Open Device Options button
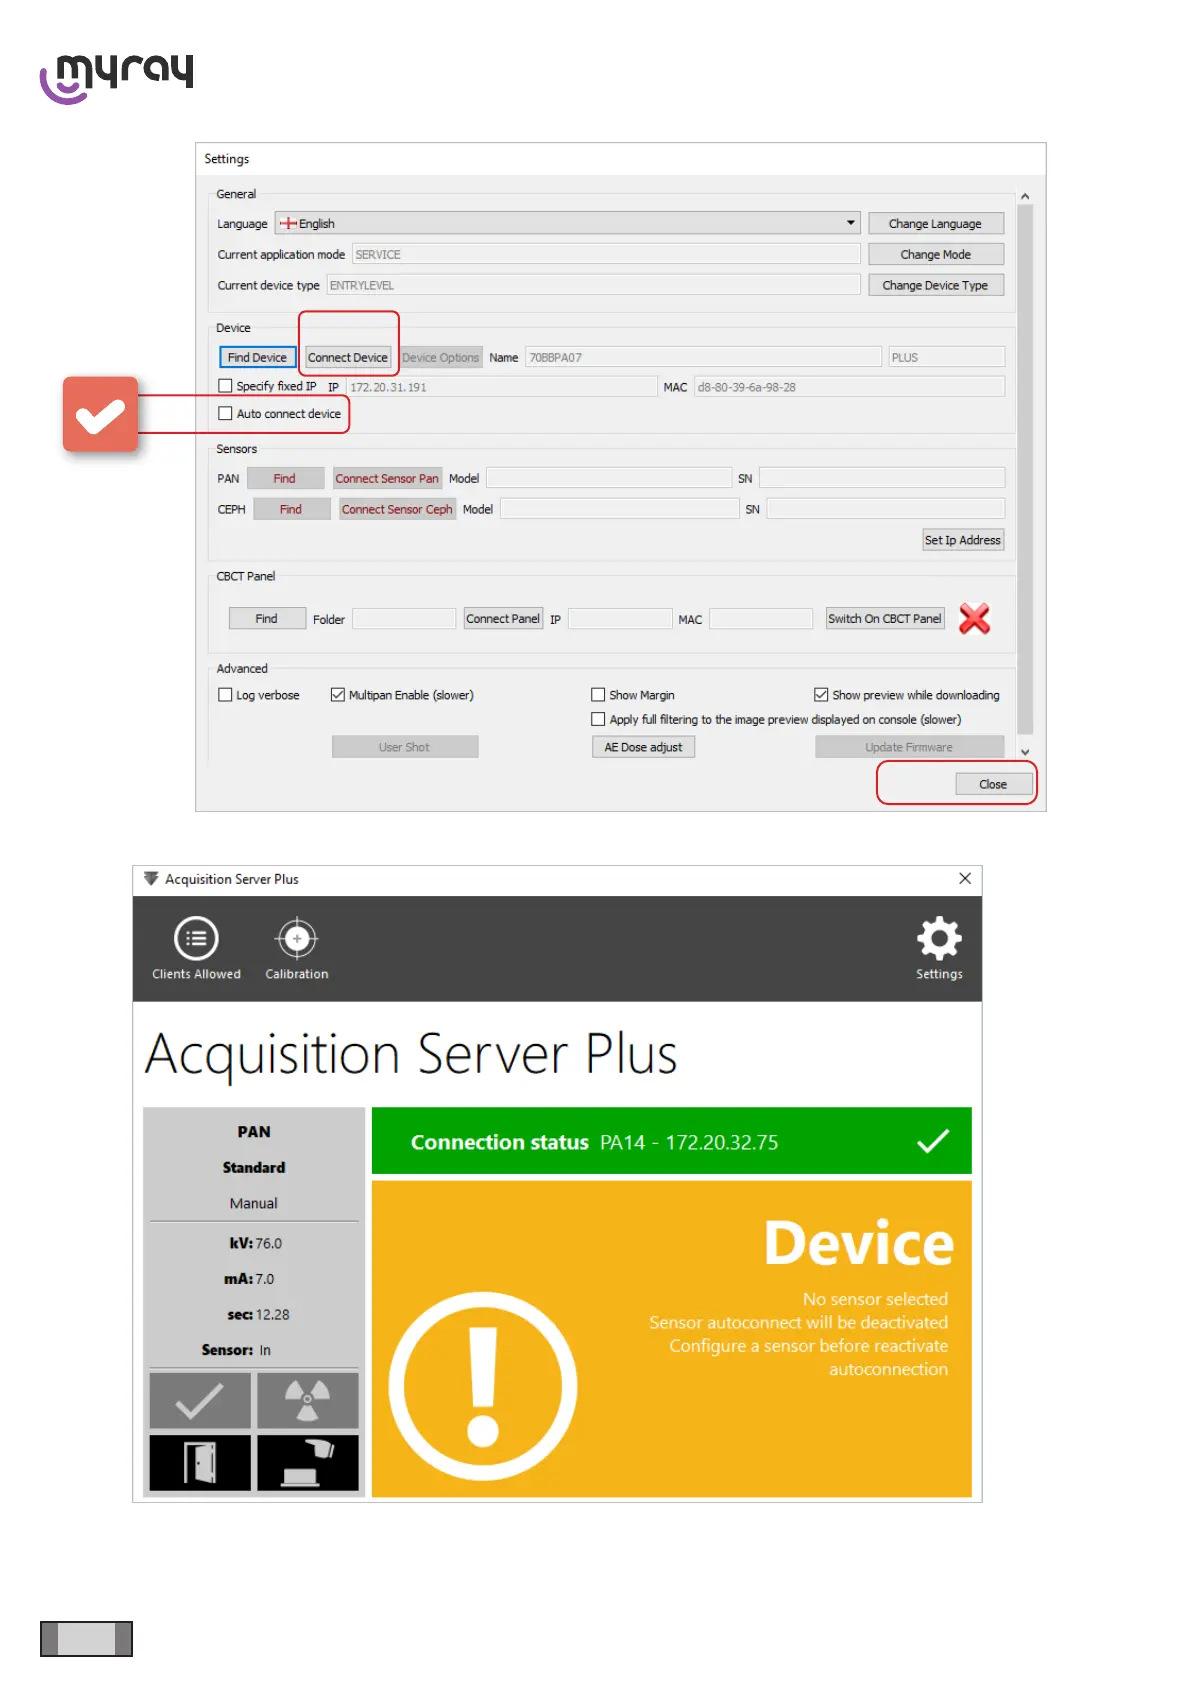Viewport: 1191px width, 1684px height. point(441,357)
